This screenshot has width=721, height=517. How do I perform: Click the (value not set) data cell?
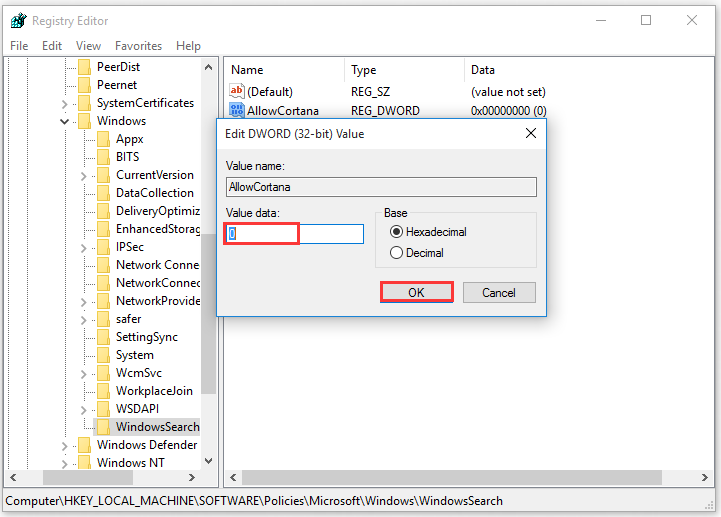tap(509, 92)
